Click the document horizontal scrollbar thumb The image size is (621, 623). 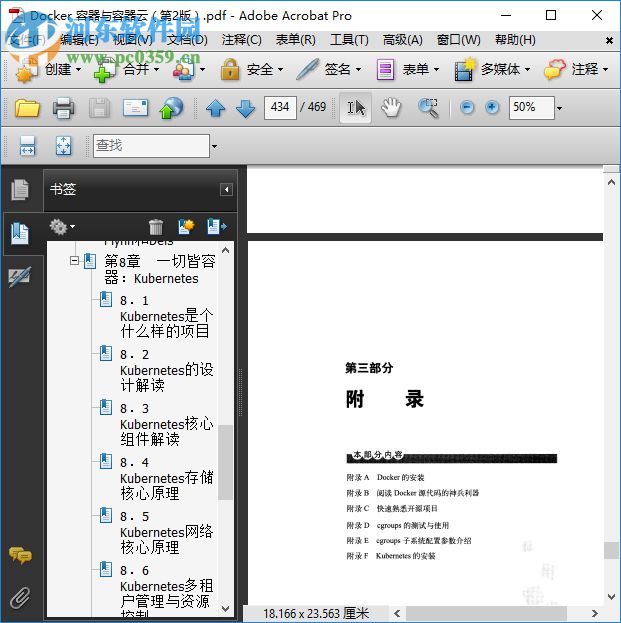tap(486, 613)
